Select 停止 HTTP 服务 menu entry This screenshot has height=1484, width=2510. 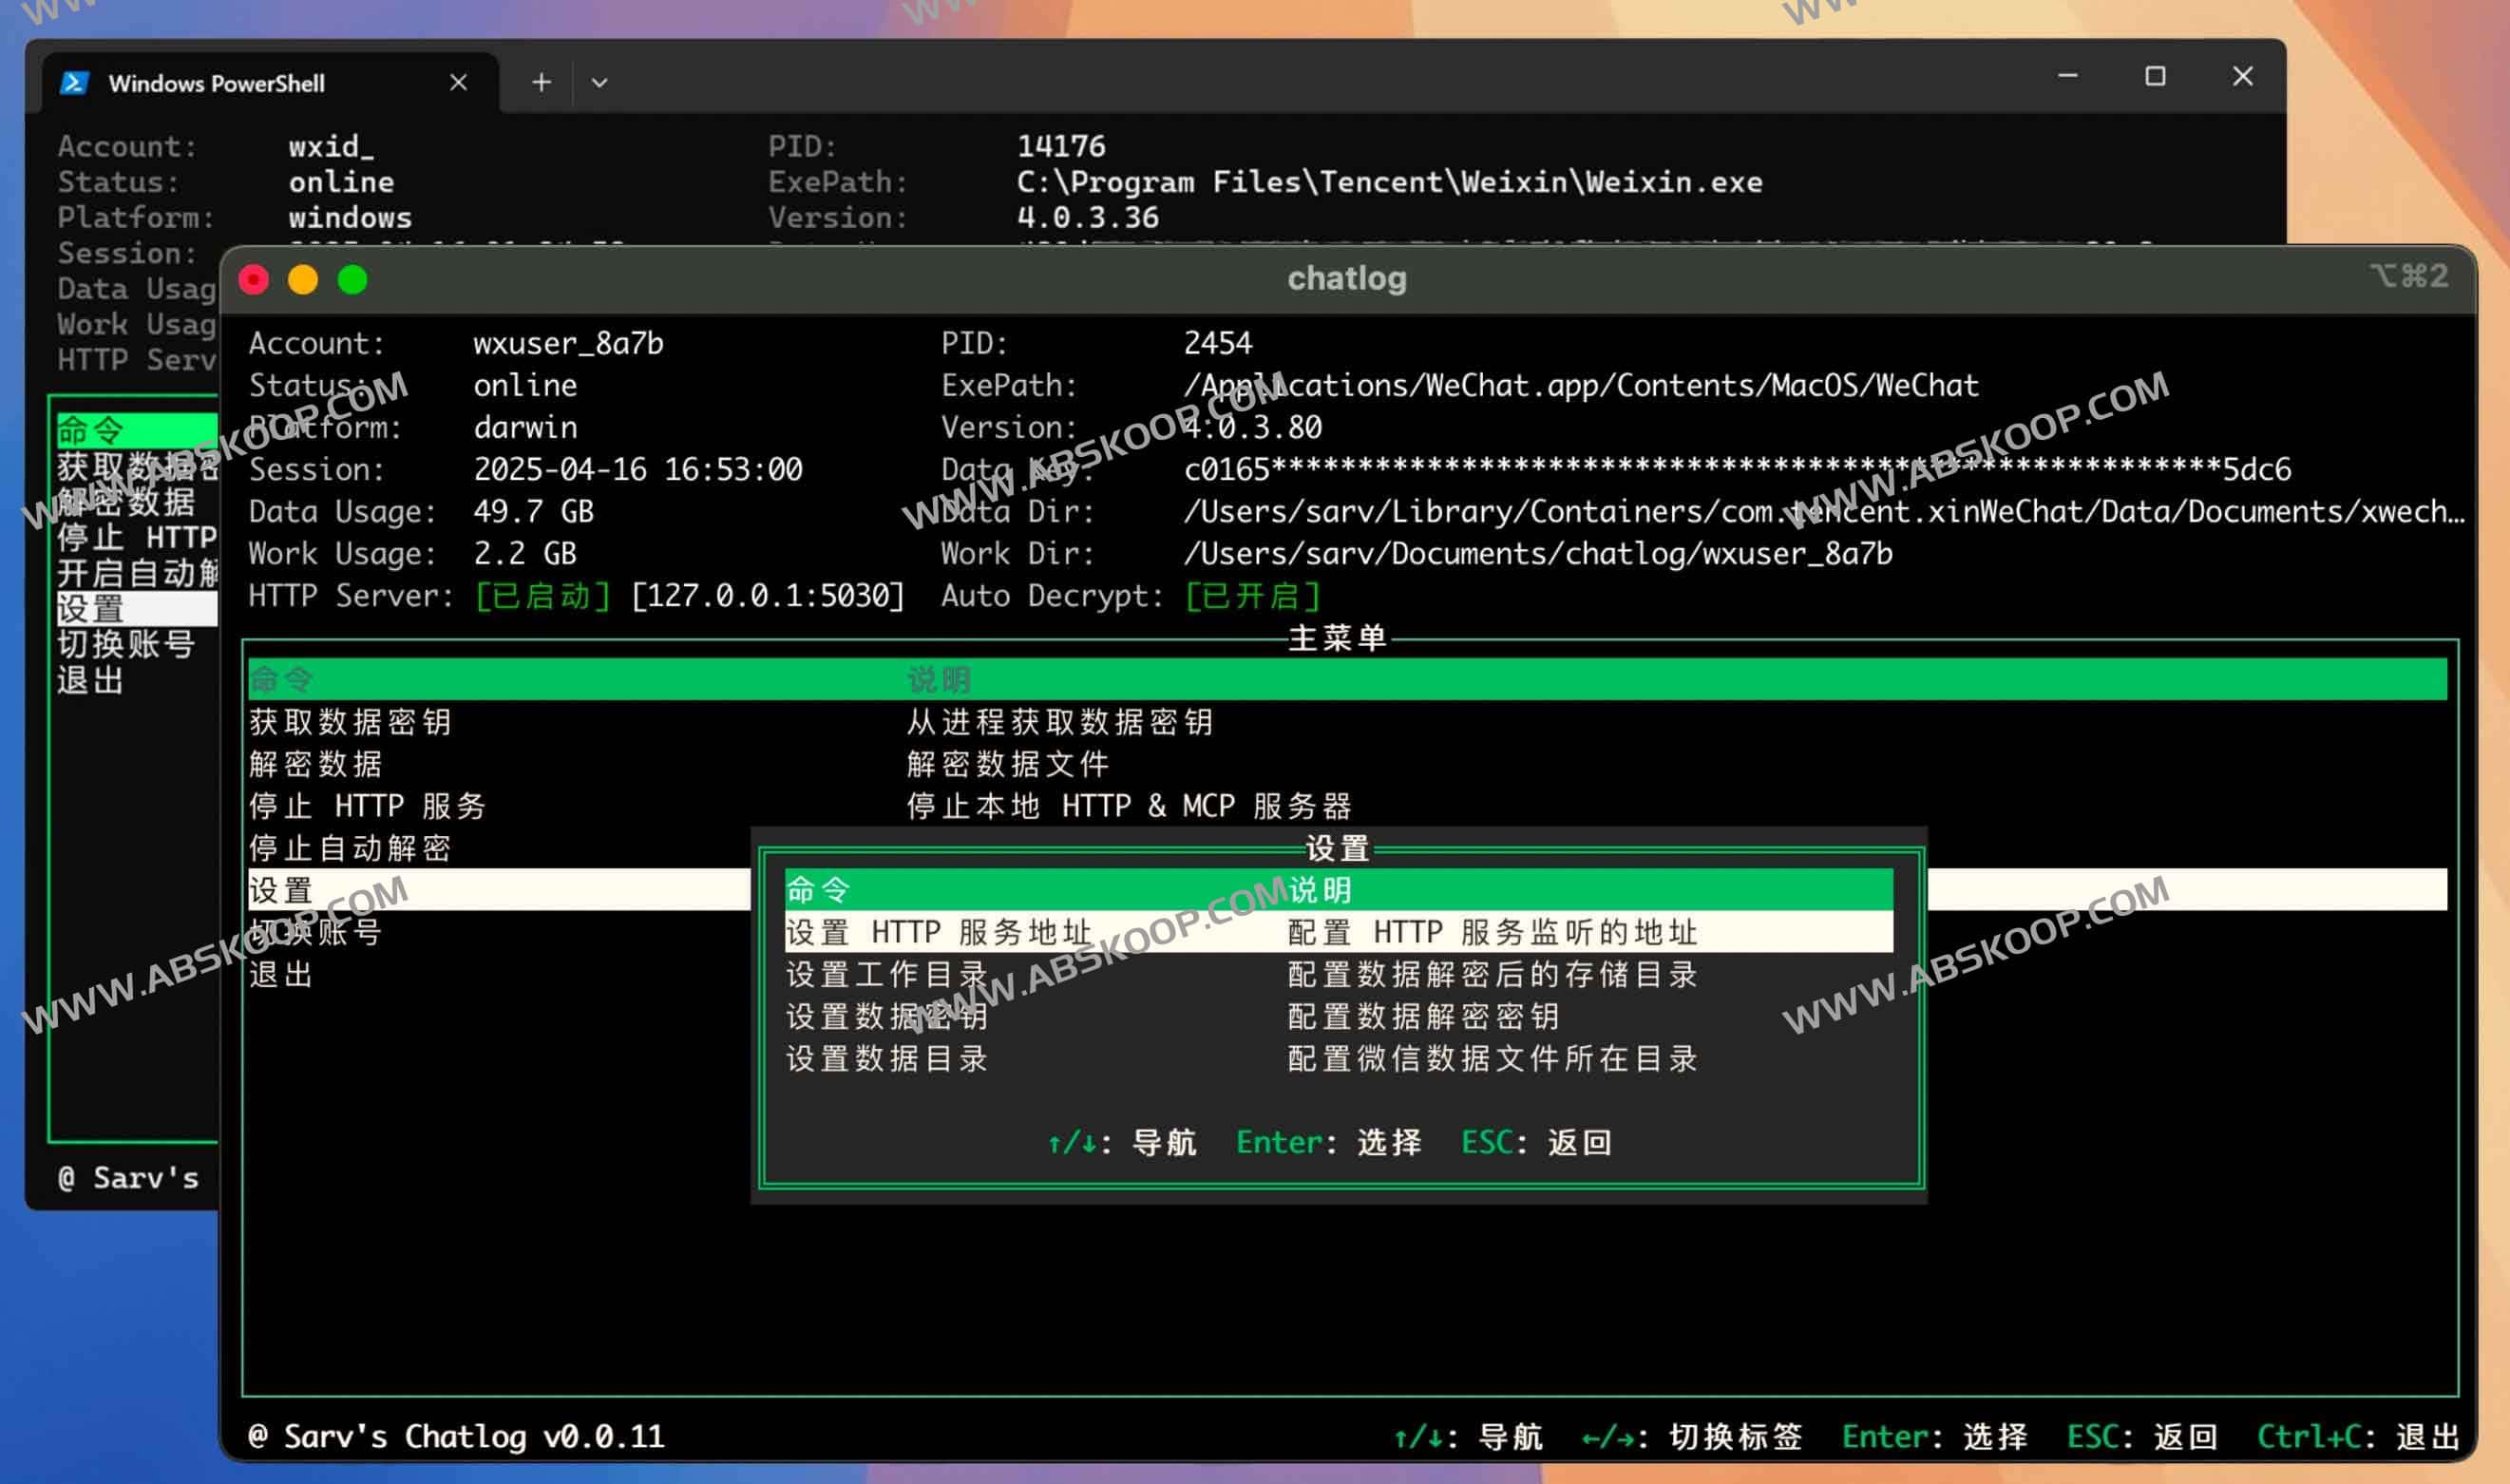[x=368, y=806]
